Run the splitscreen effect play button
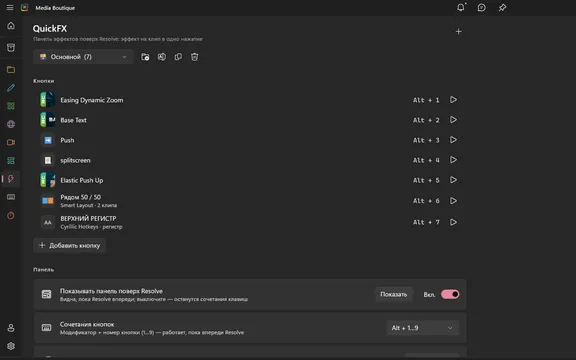Screen dimensions: 576x360 tap(453, 160)
